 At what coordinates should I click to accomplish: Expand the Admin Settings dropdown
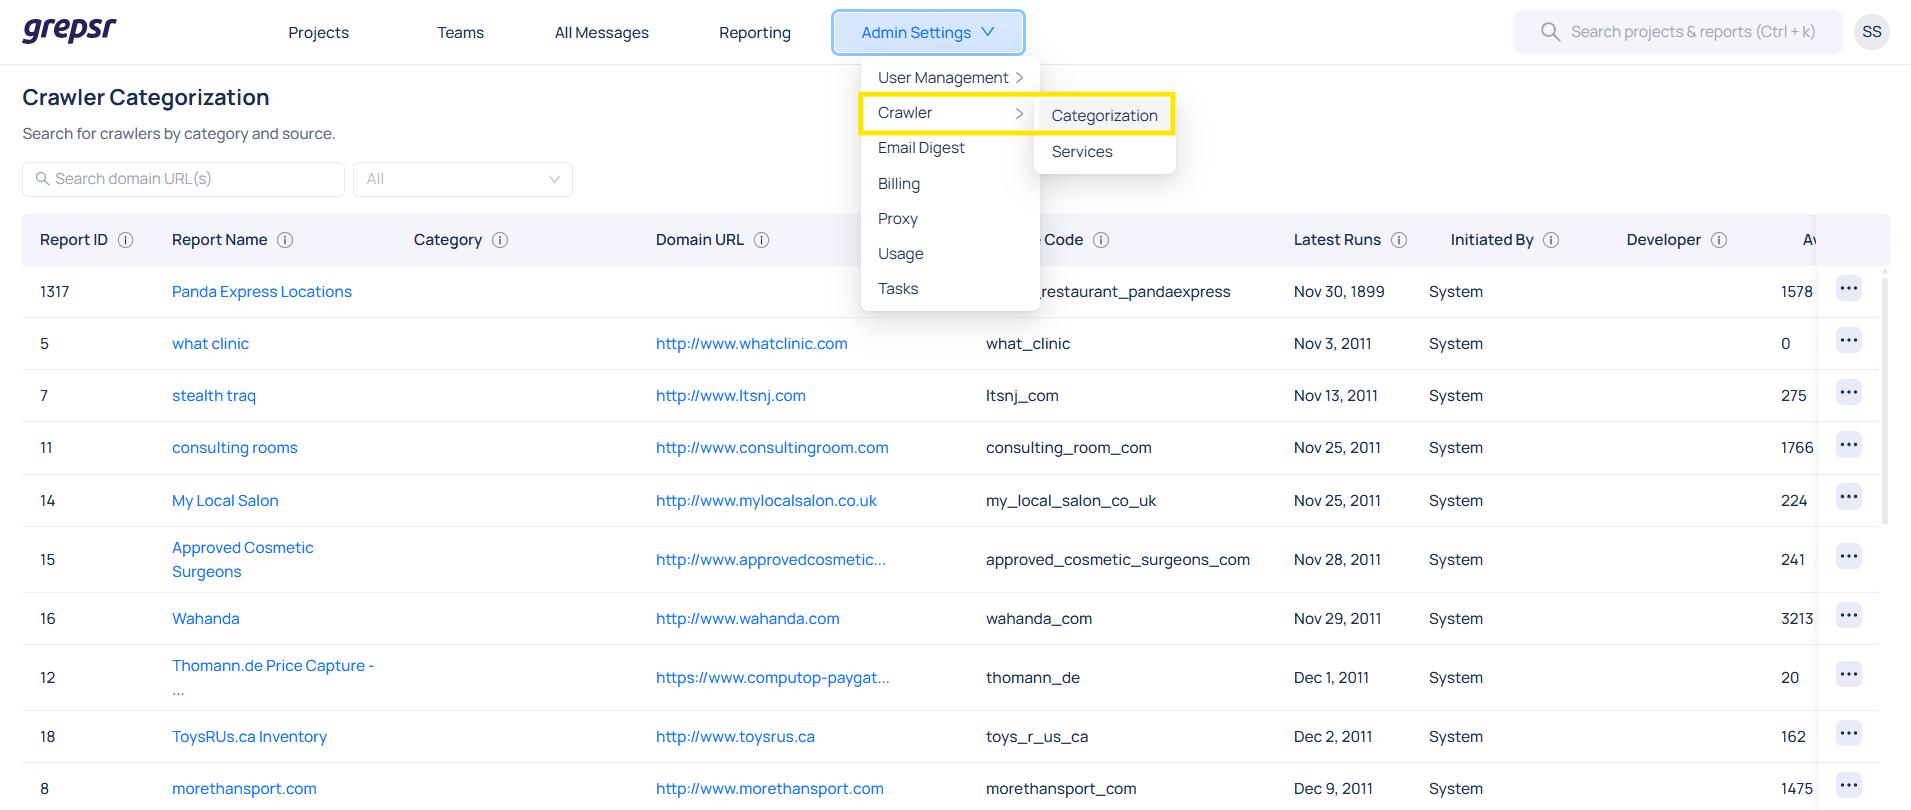[x=928, y=32]
